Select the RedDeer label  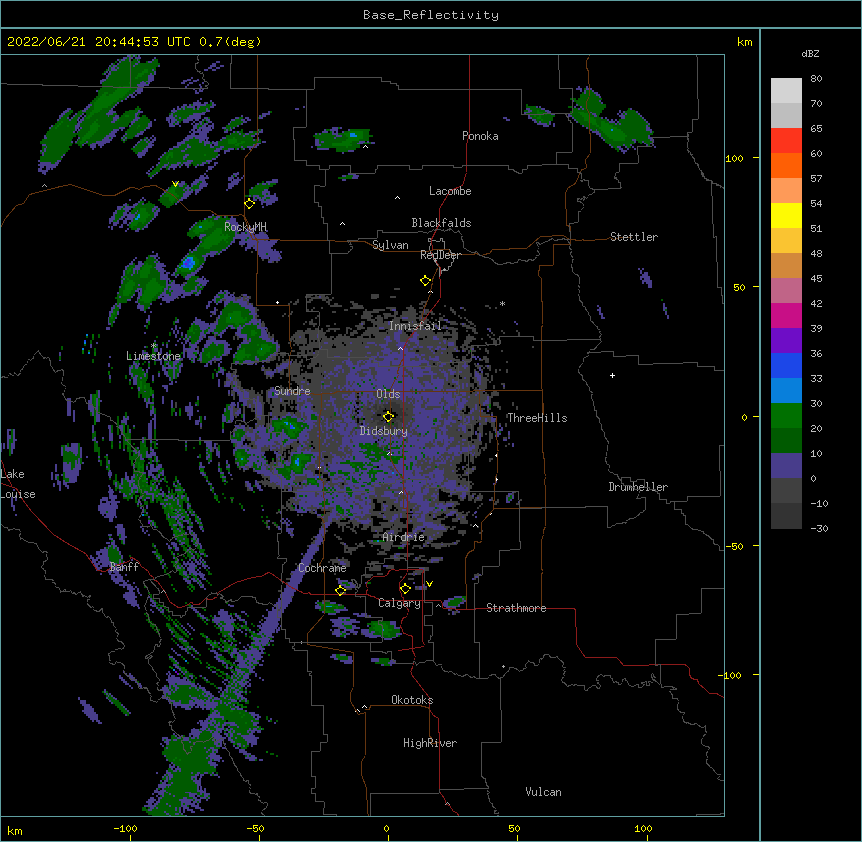tap(440, 255)
